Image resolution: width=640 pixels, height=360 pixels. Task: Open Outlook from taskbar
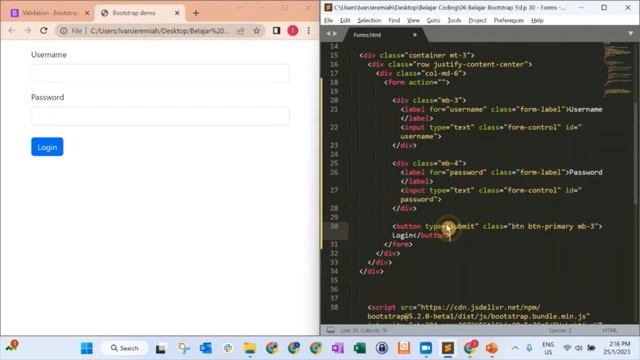(206, 348)
